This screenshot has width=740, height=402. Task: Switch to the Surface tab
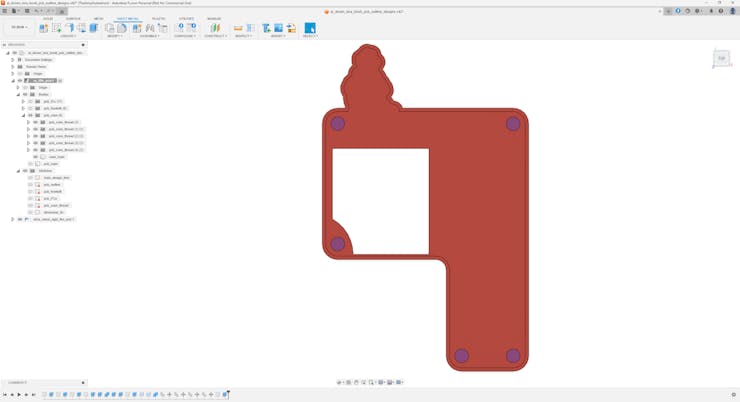[73, 19]
